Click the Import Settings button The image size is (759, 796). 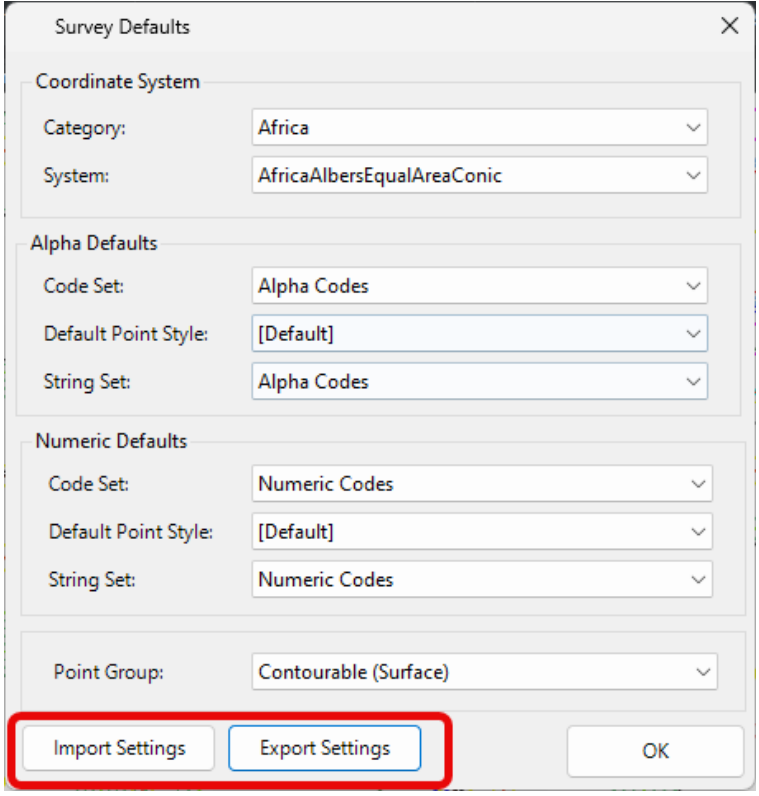(119, 748)
